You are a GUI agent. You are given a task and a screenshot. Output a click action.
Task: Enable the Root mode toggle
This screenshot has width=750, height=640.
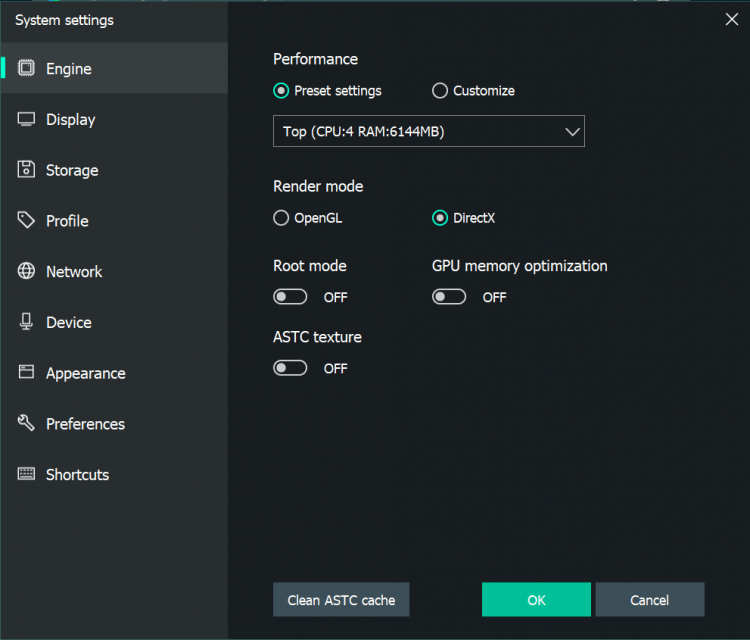290,297
